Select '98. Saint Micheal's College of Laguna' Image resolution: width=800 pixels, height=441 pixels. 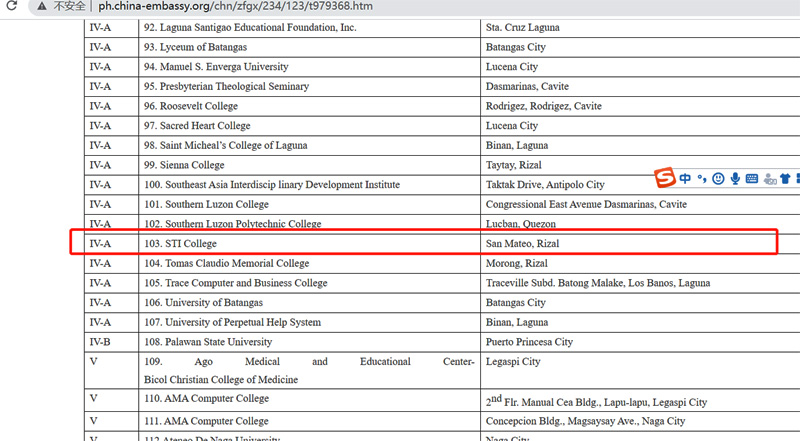(226, 145)
